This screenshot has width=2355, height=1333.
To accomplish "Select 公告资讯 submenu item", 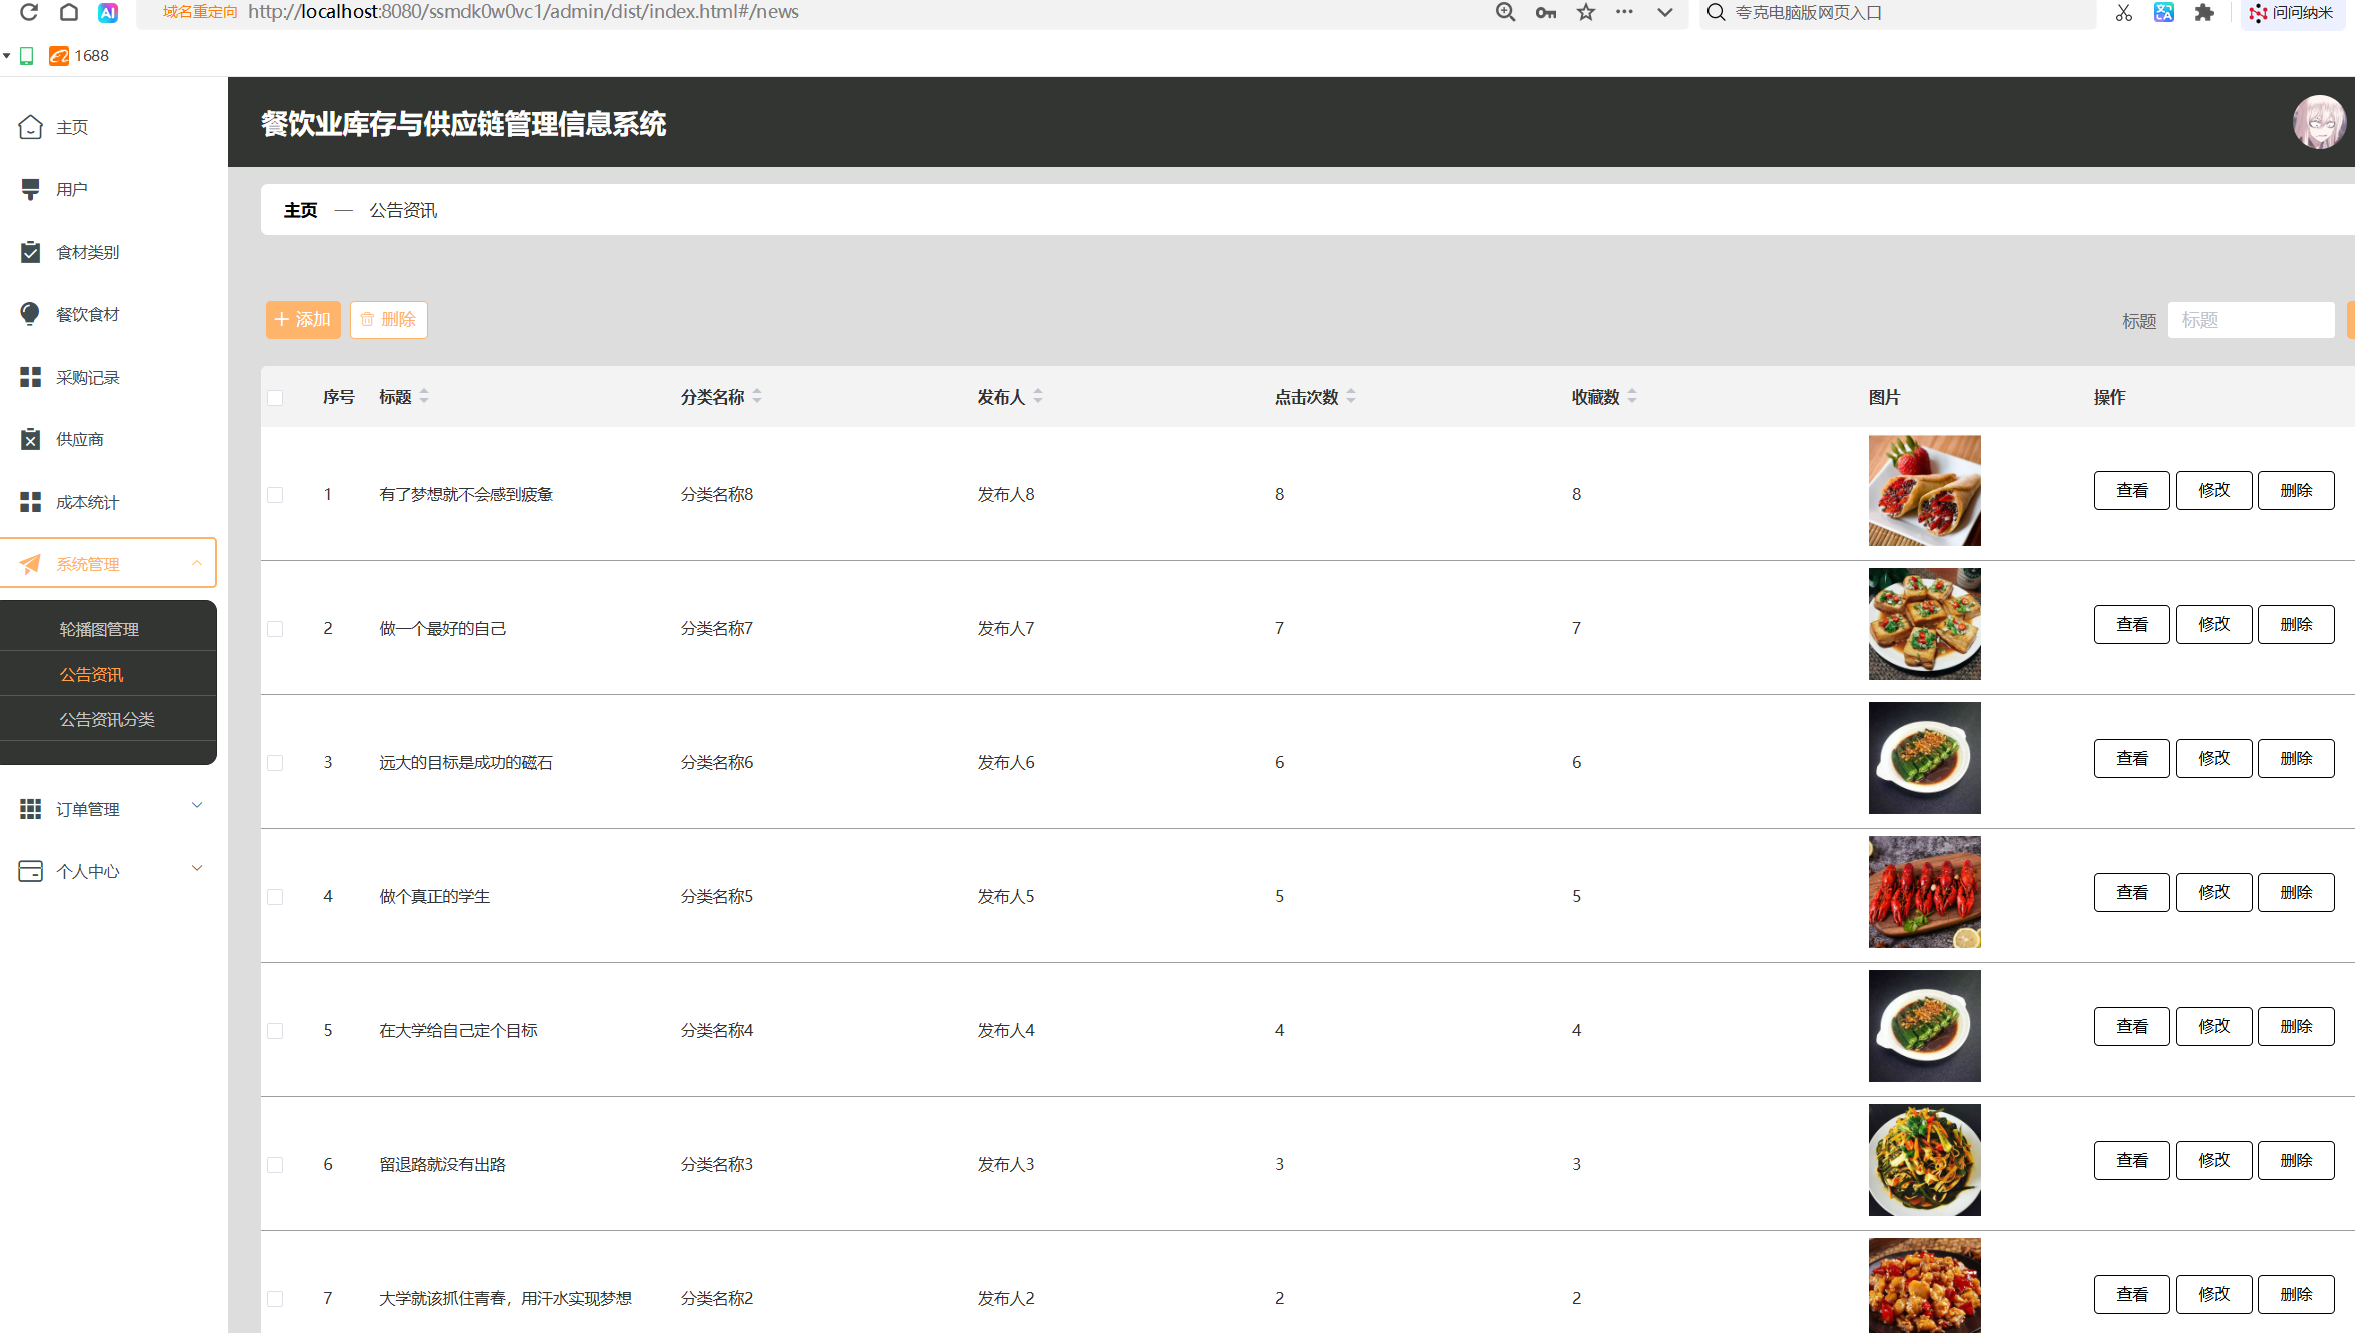I will (91, 674).
